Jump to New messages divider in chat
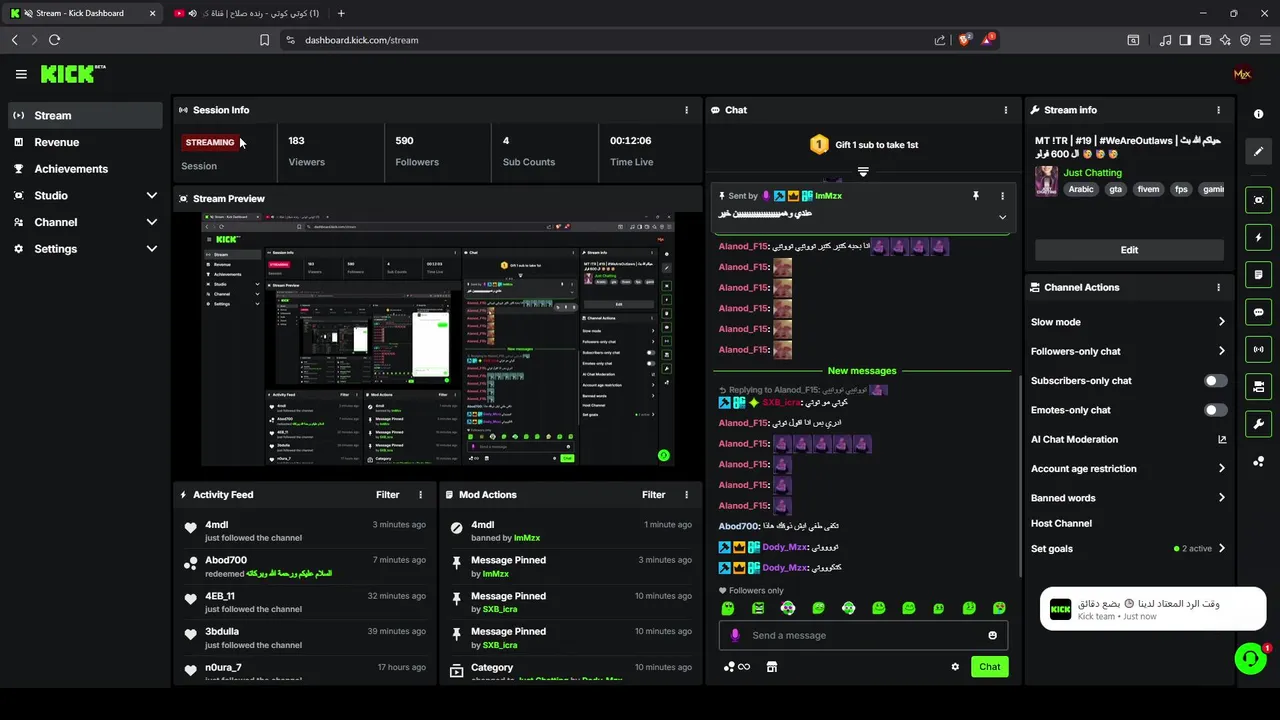The image size is (1280, 720). 862,371
